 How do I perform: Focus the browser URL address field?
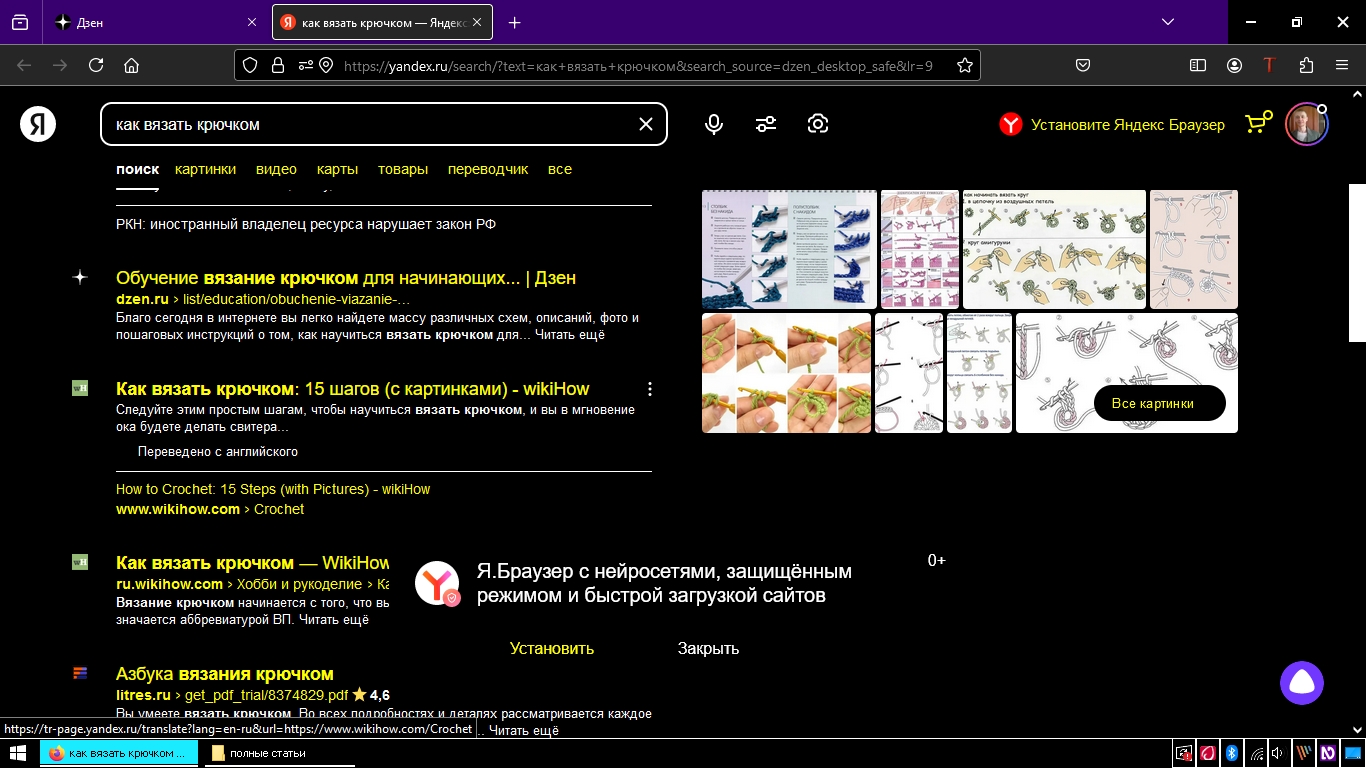[638, 65]
